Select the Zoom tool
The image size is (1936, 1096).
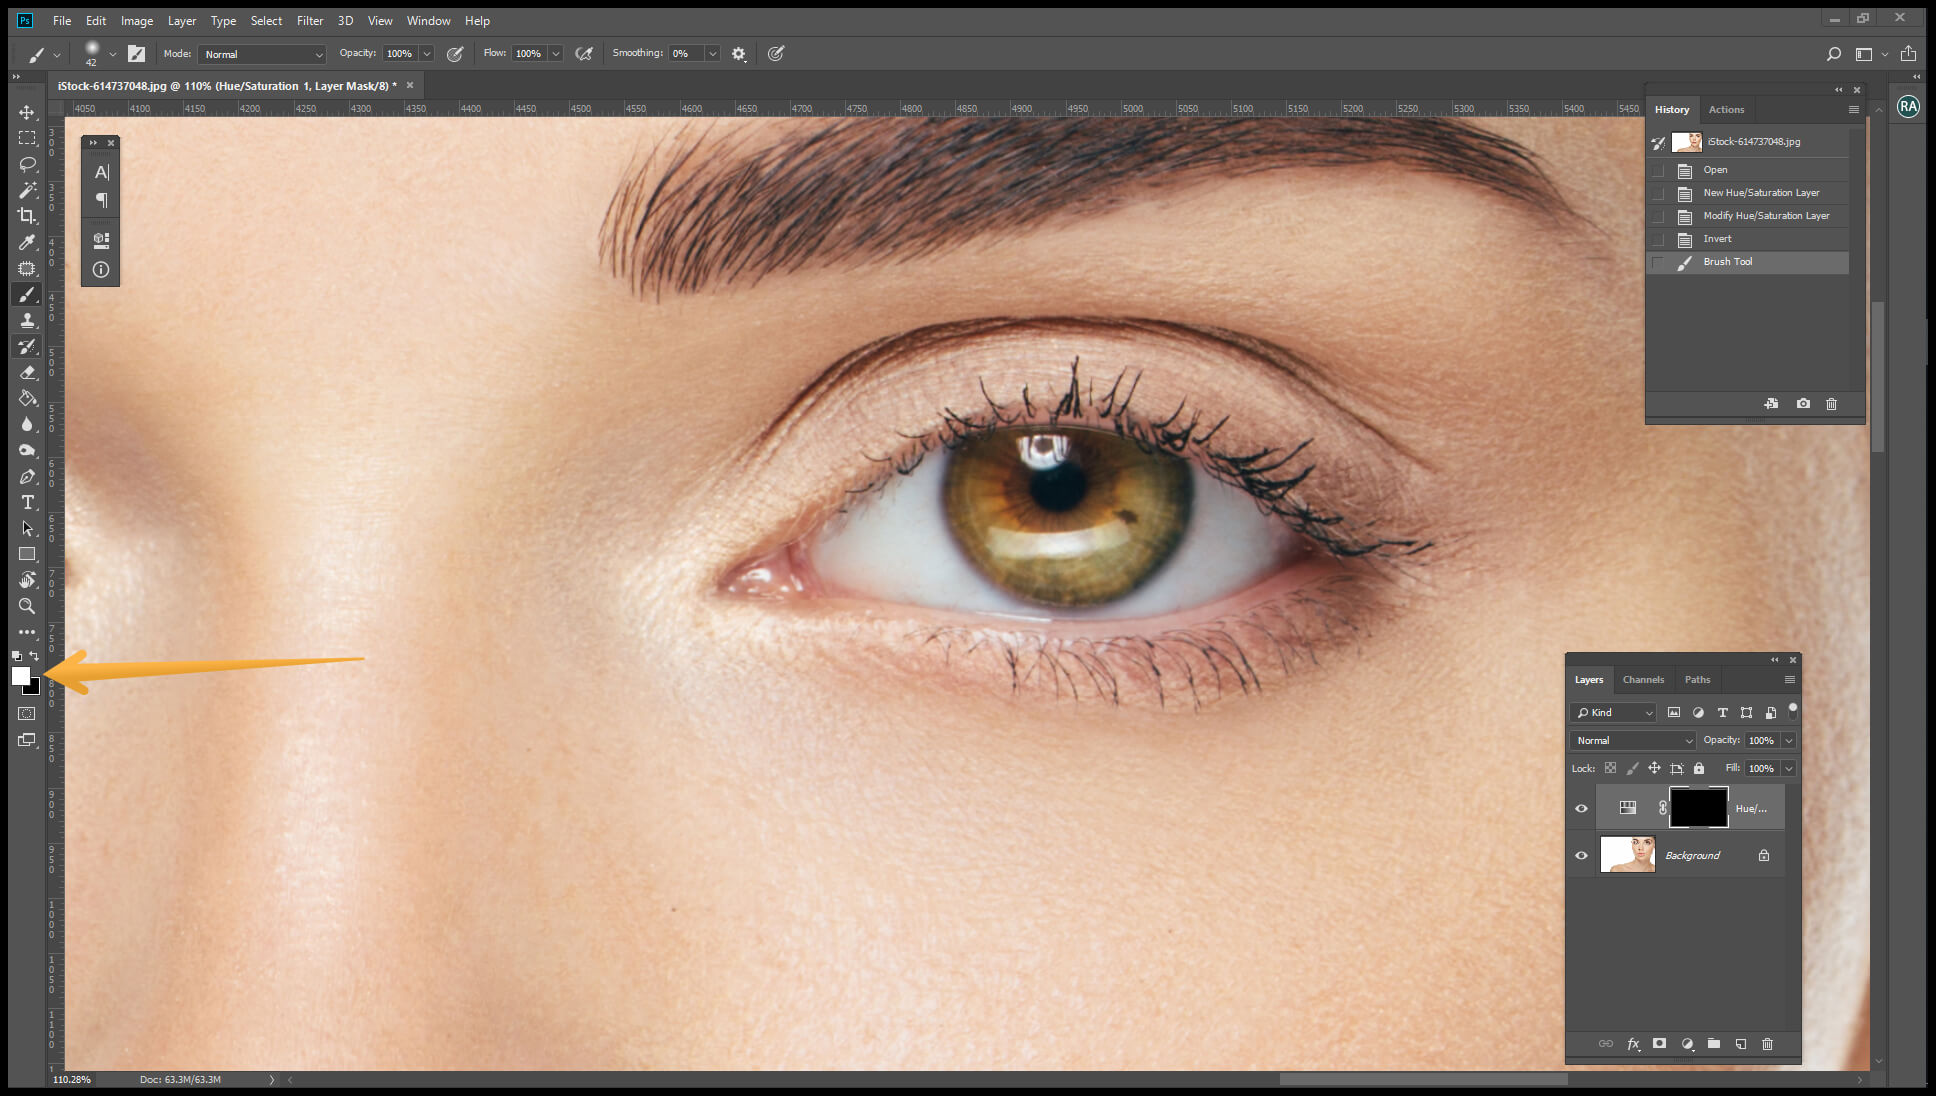click(27, 606)
